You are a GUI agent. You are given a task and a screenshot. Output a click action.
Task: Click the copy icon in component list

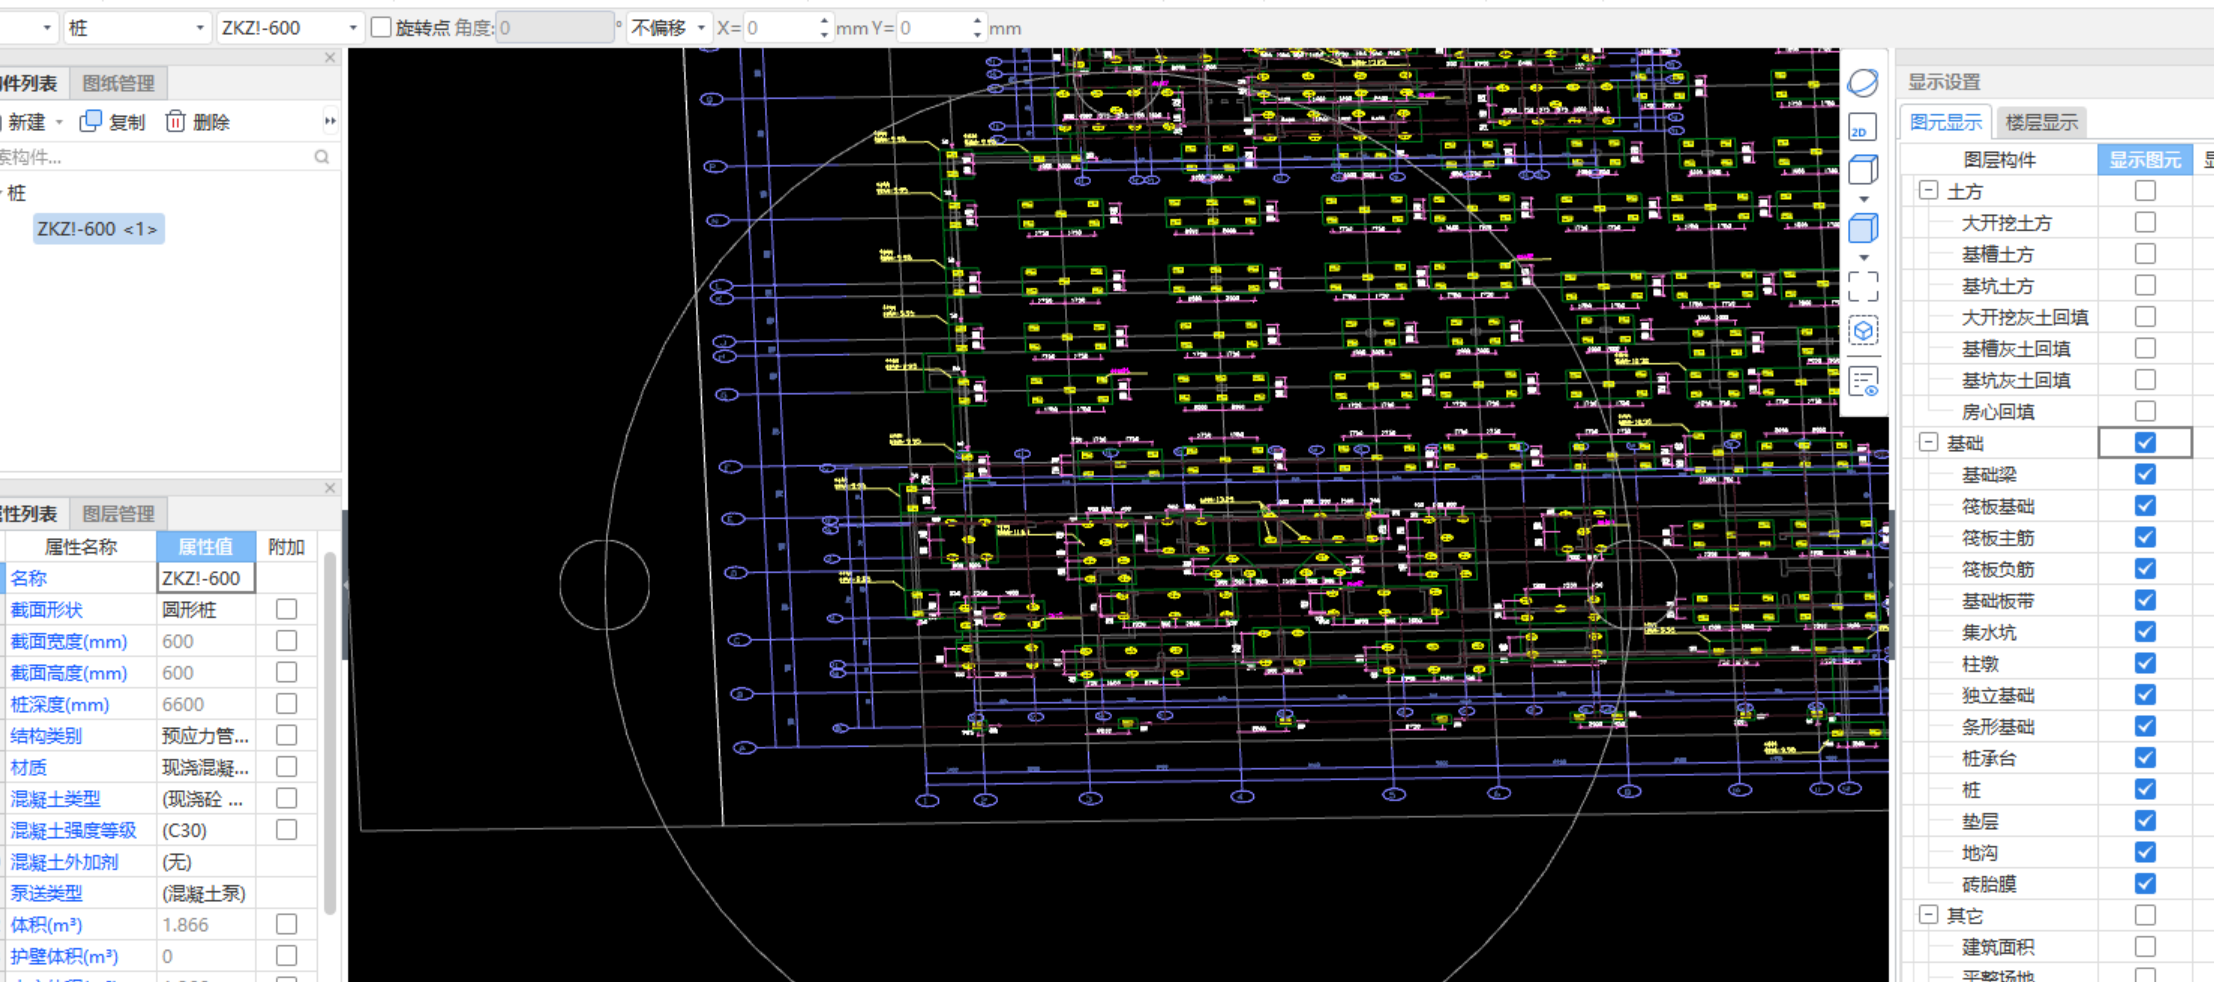coord(90,121)
